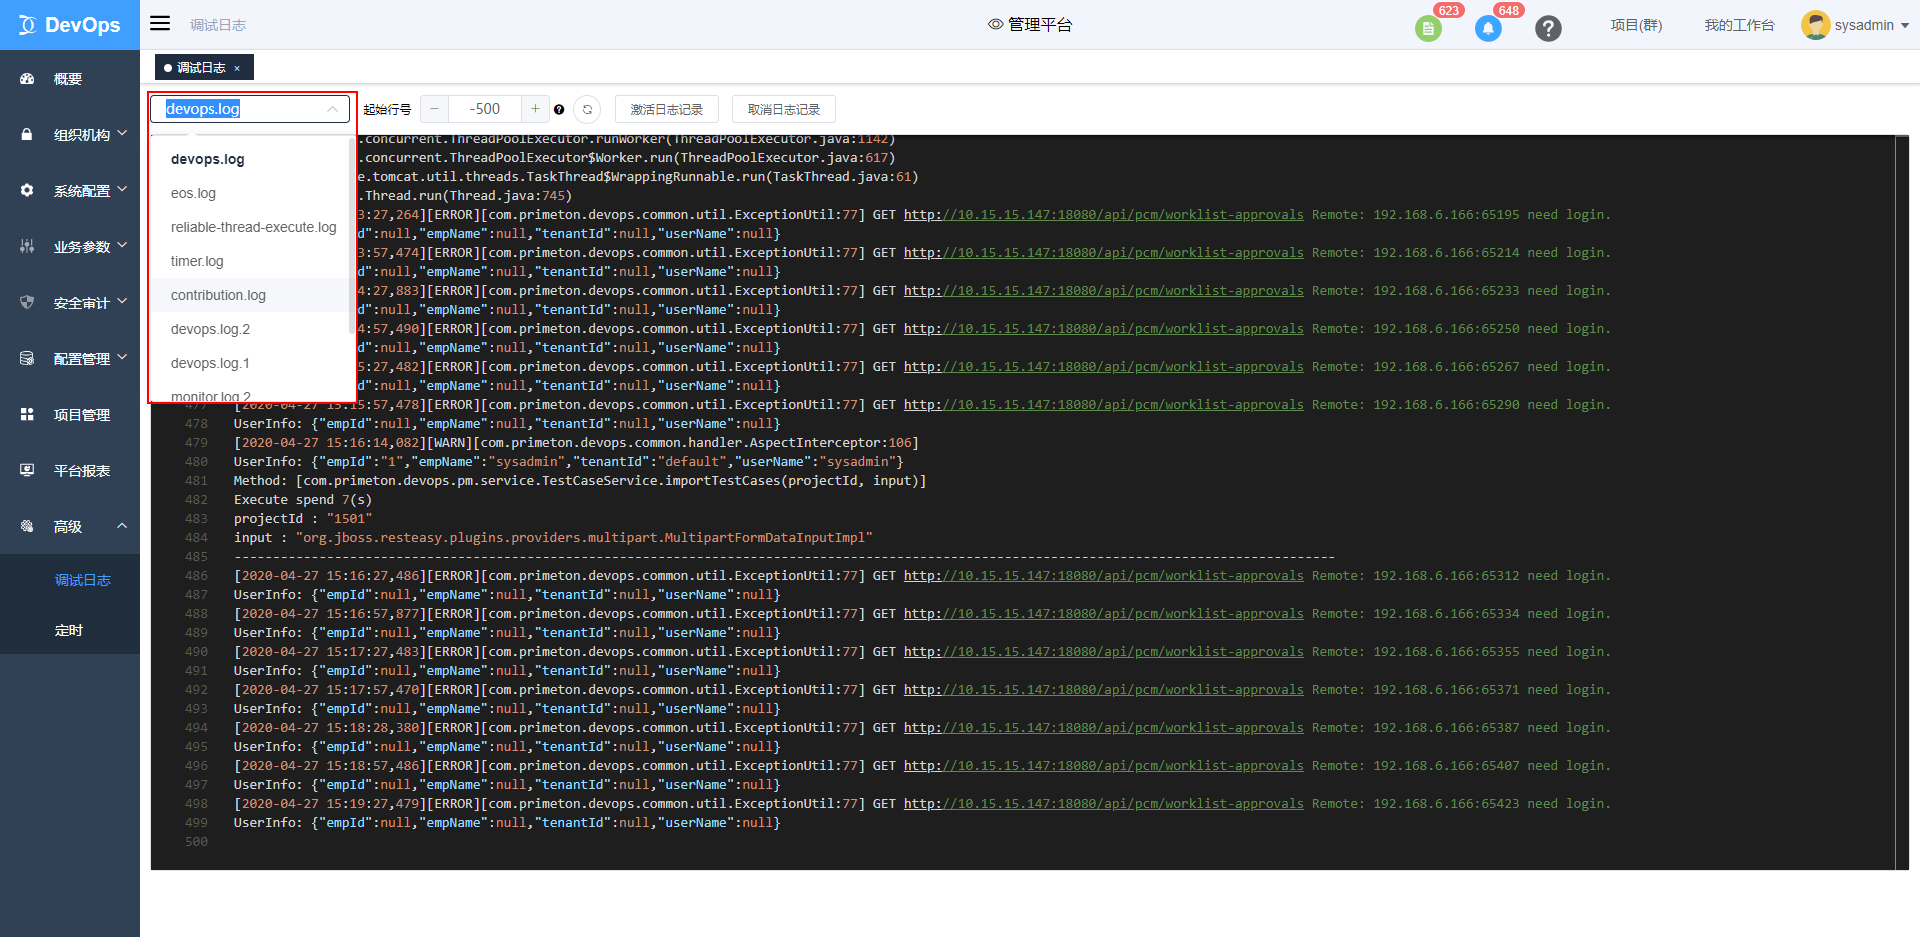Viewport: 1920px width, 937px height.
Task: Click the log viewer vertical scrollbar
Action: [1902, 502]
